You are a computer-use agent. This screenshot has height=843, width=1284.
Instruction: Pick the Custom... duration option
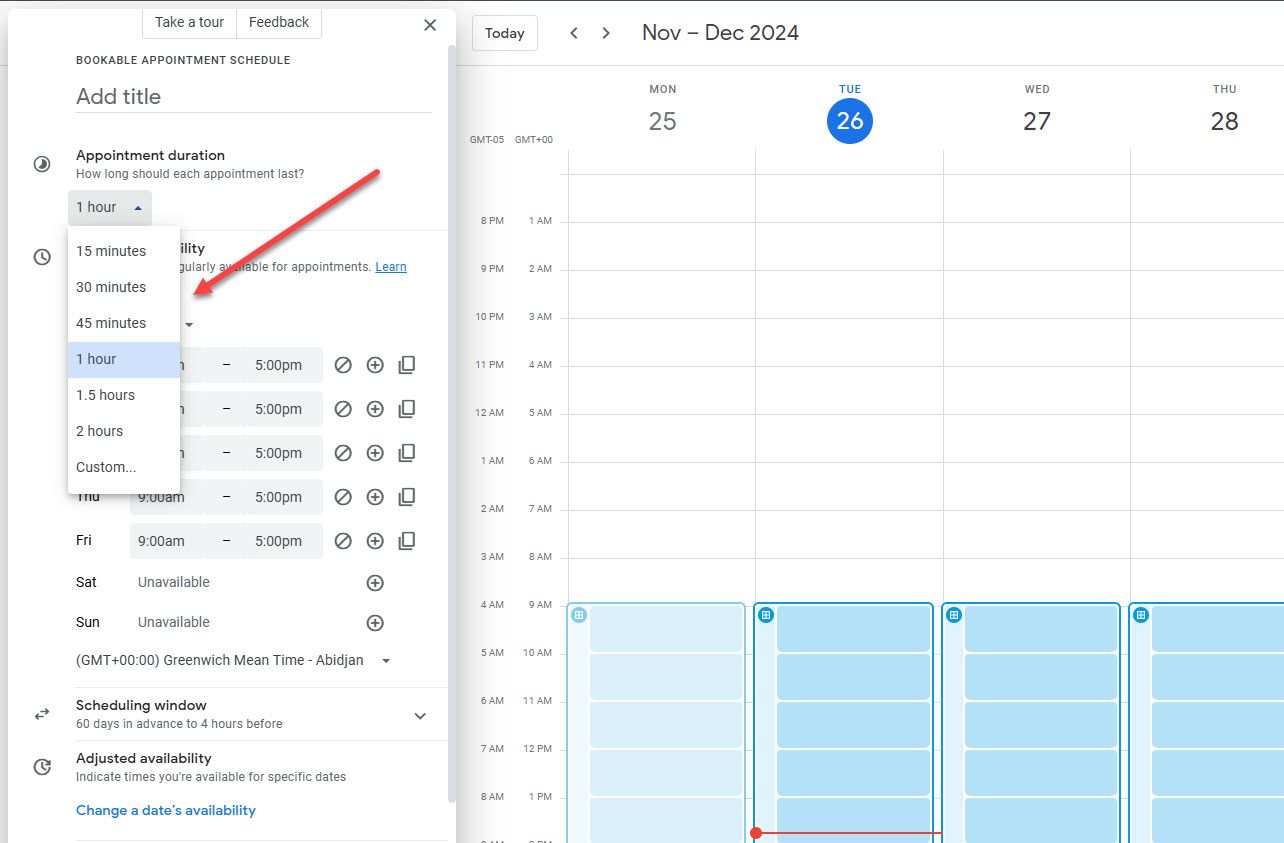(106, 467)
